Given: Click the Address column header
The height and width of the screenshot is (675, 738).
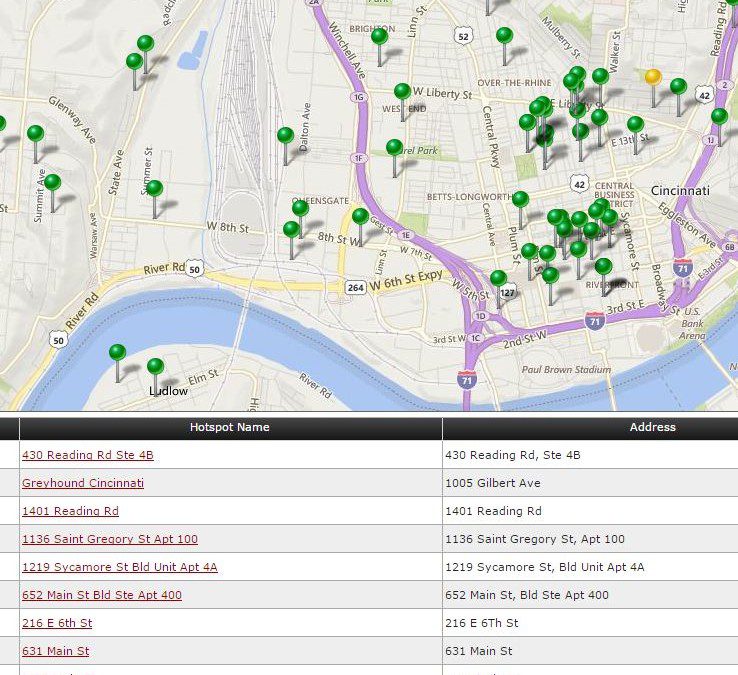Looking at the screenshot, I should (x=652, y=427).
